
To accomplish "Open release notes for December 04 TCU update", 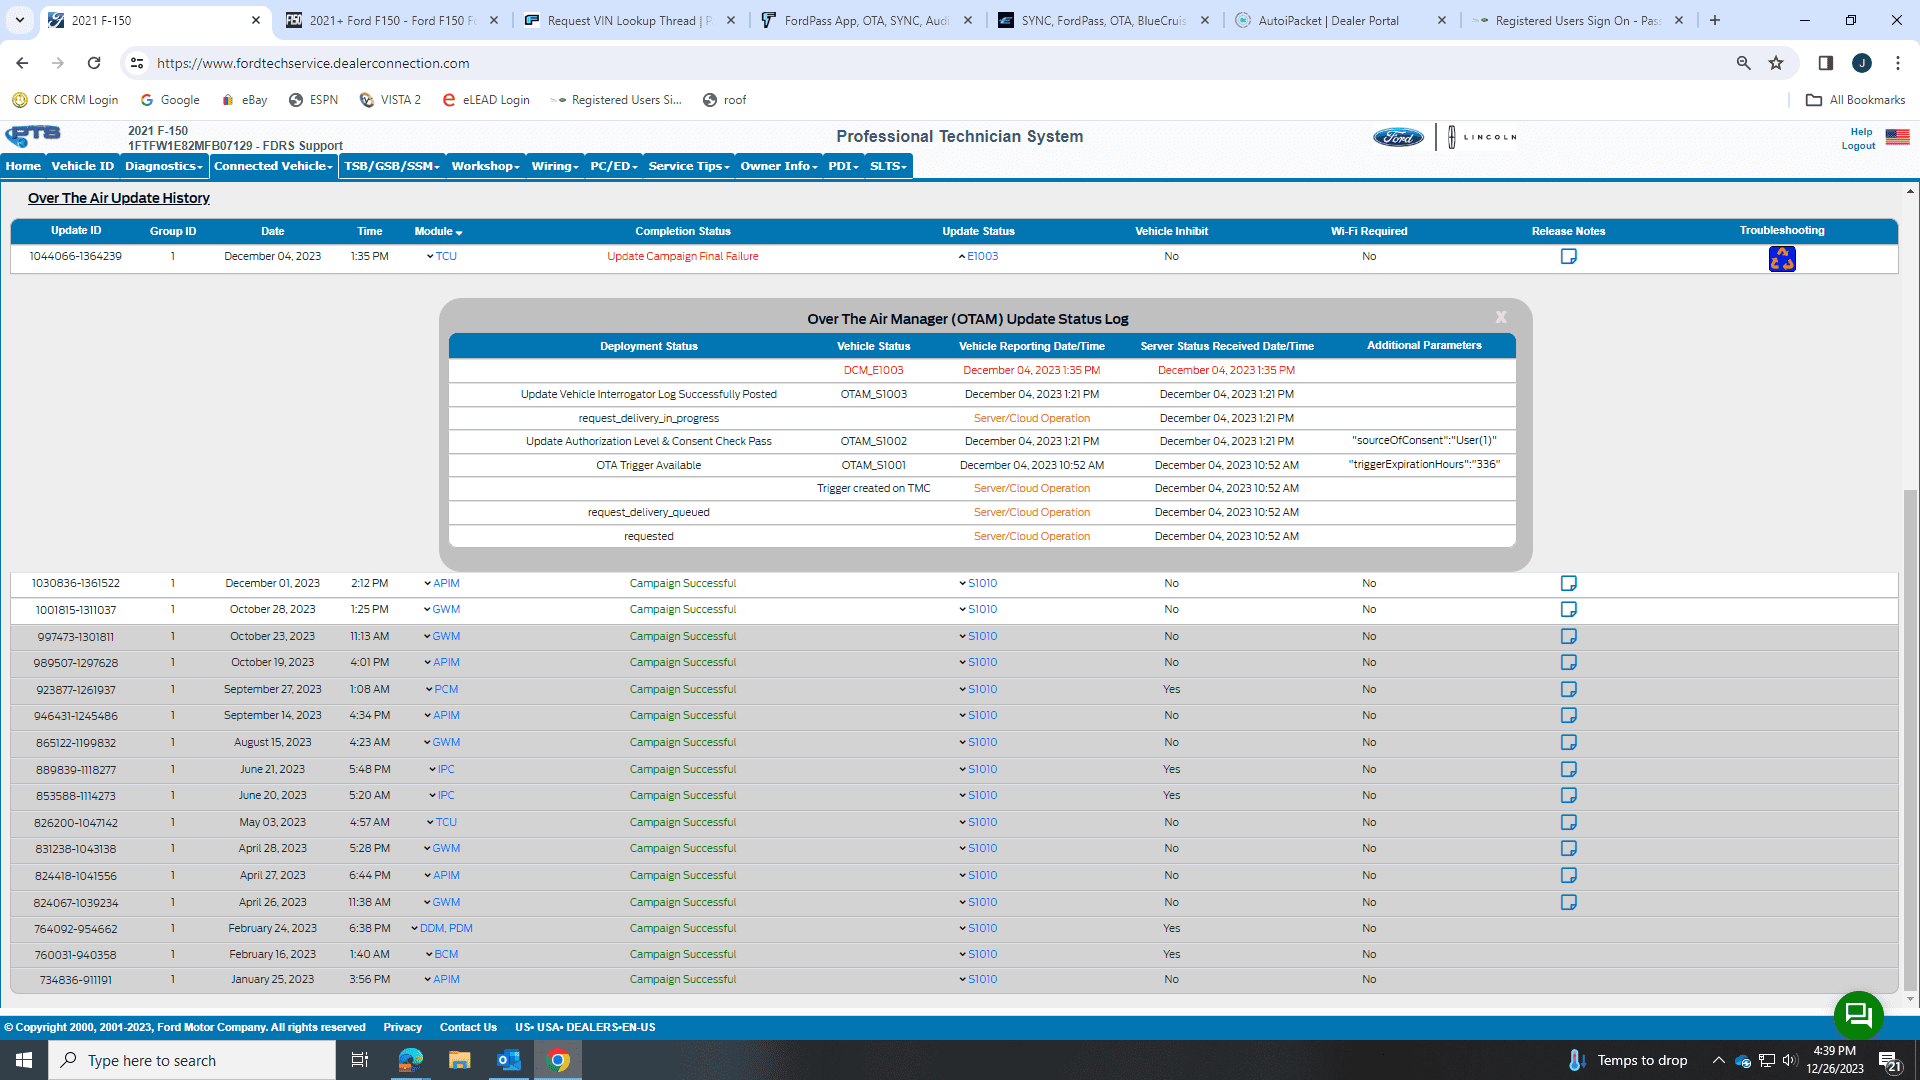I will coord(1568,257).
